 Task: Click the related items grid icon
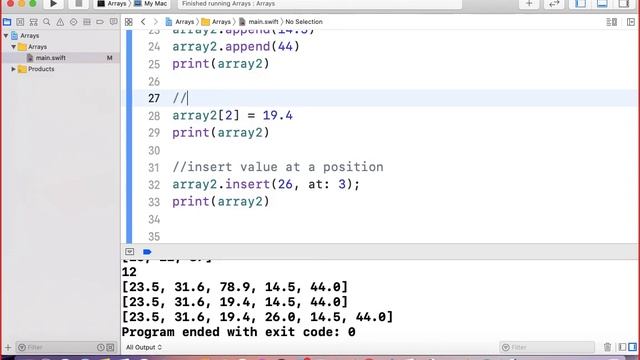pos(129,22)
